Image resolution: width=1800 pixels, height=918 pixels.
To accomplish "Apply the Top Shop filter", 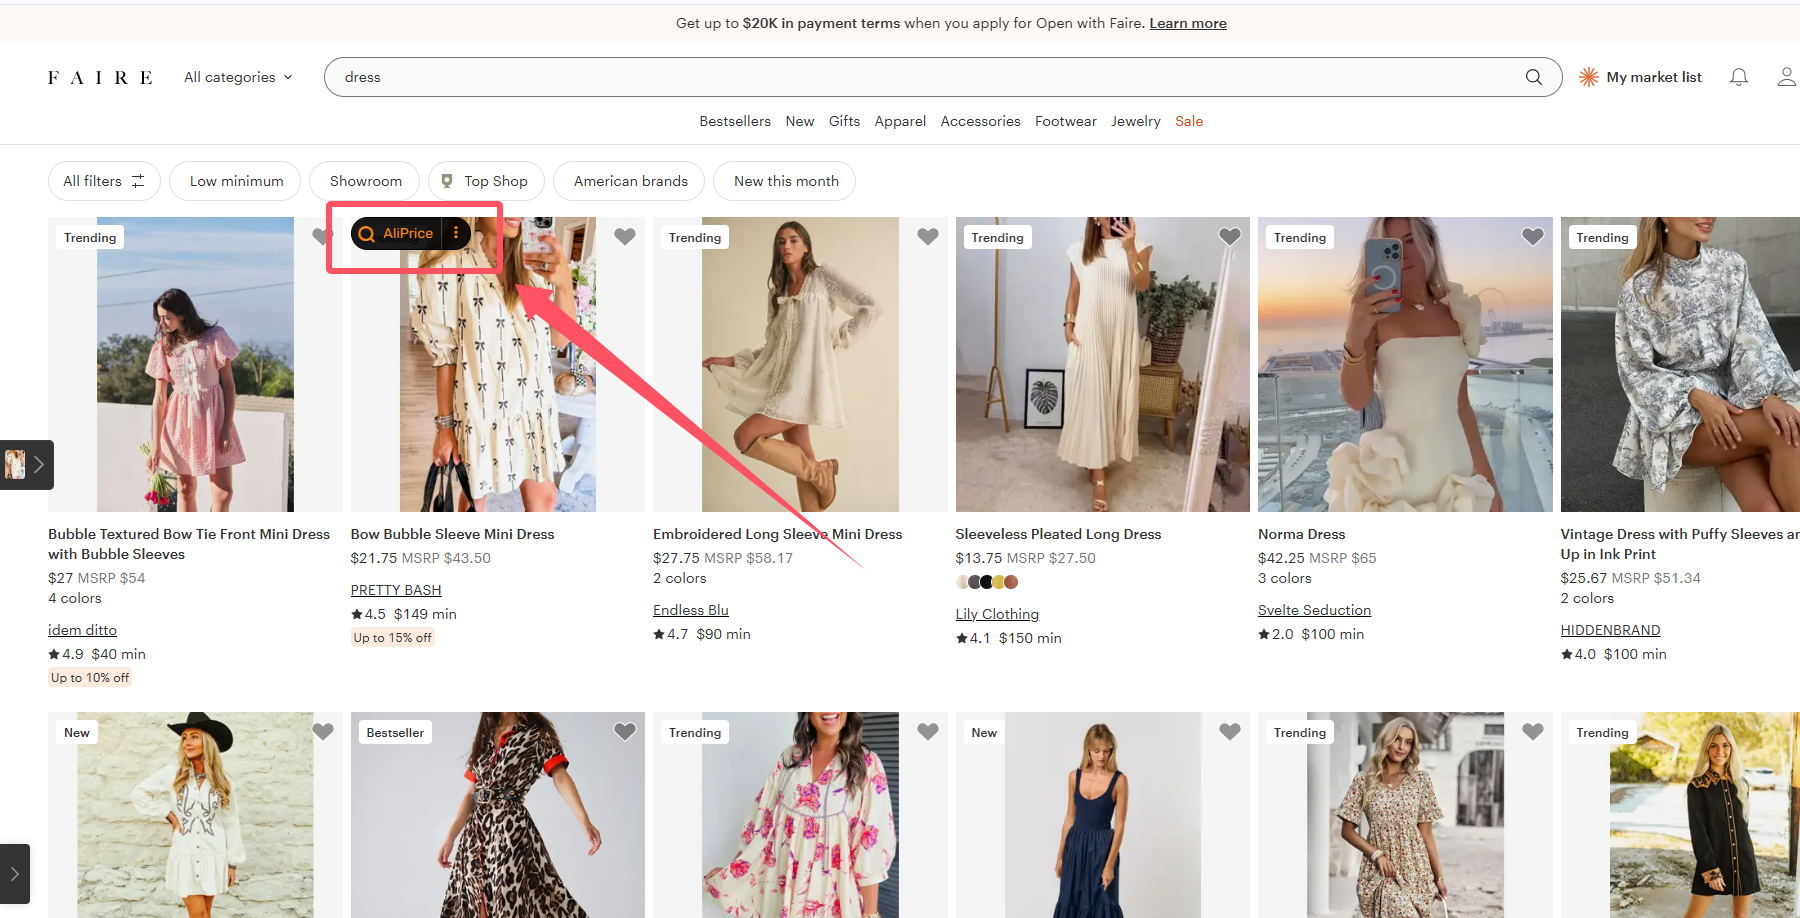I will [486, 181].
